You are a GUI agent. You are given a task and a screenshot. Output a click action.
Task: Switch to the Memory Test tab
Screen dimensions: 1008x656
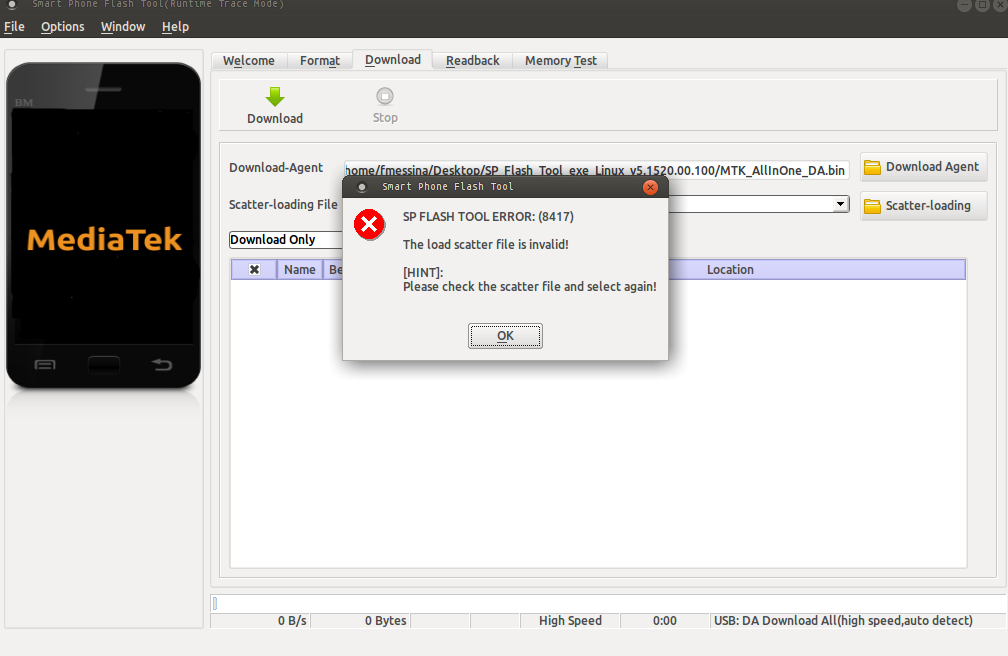[560, 61]
